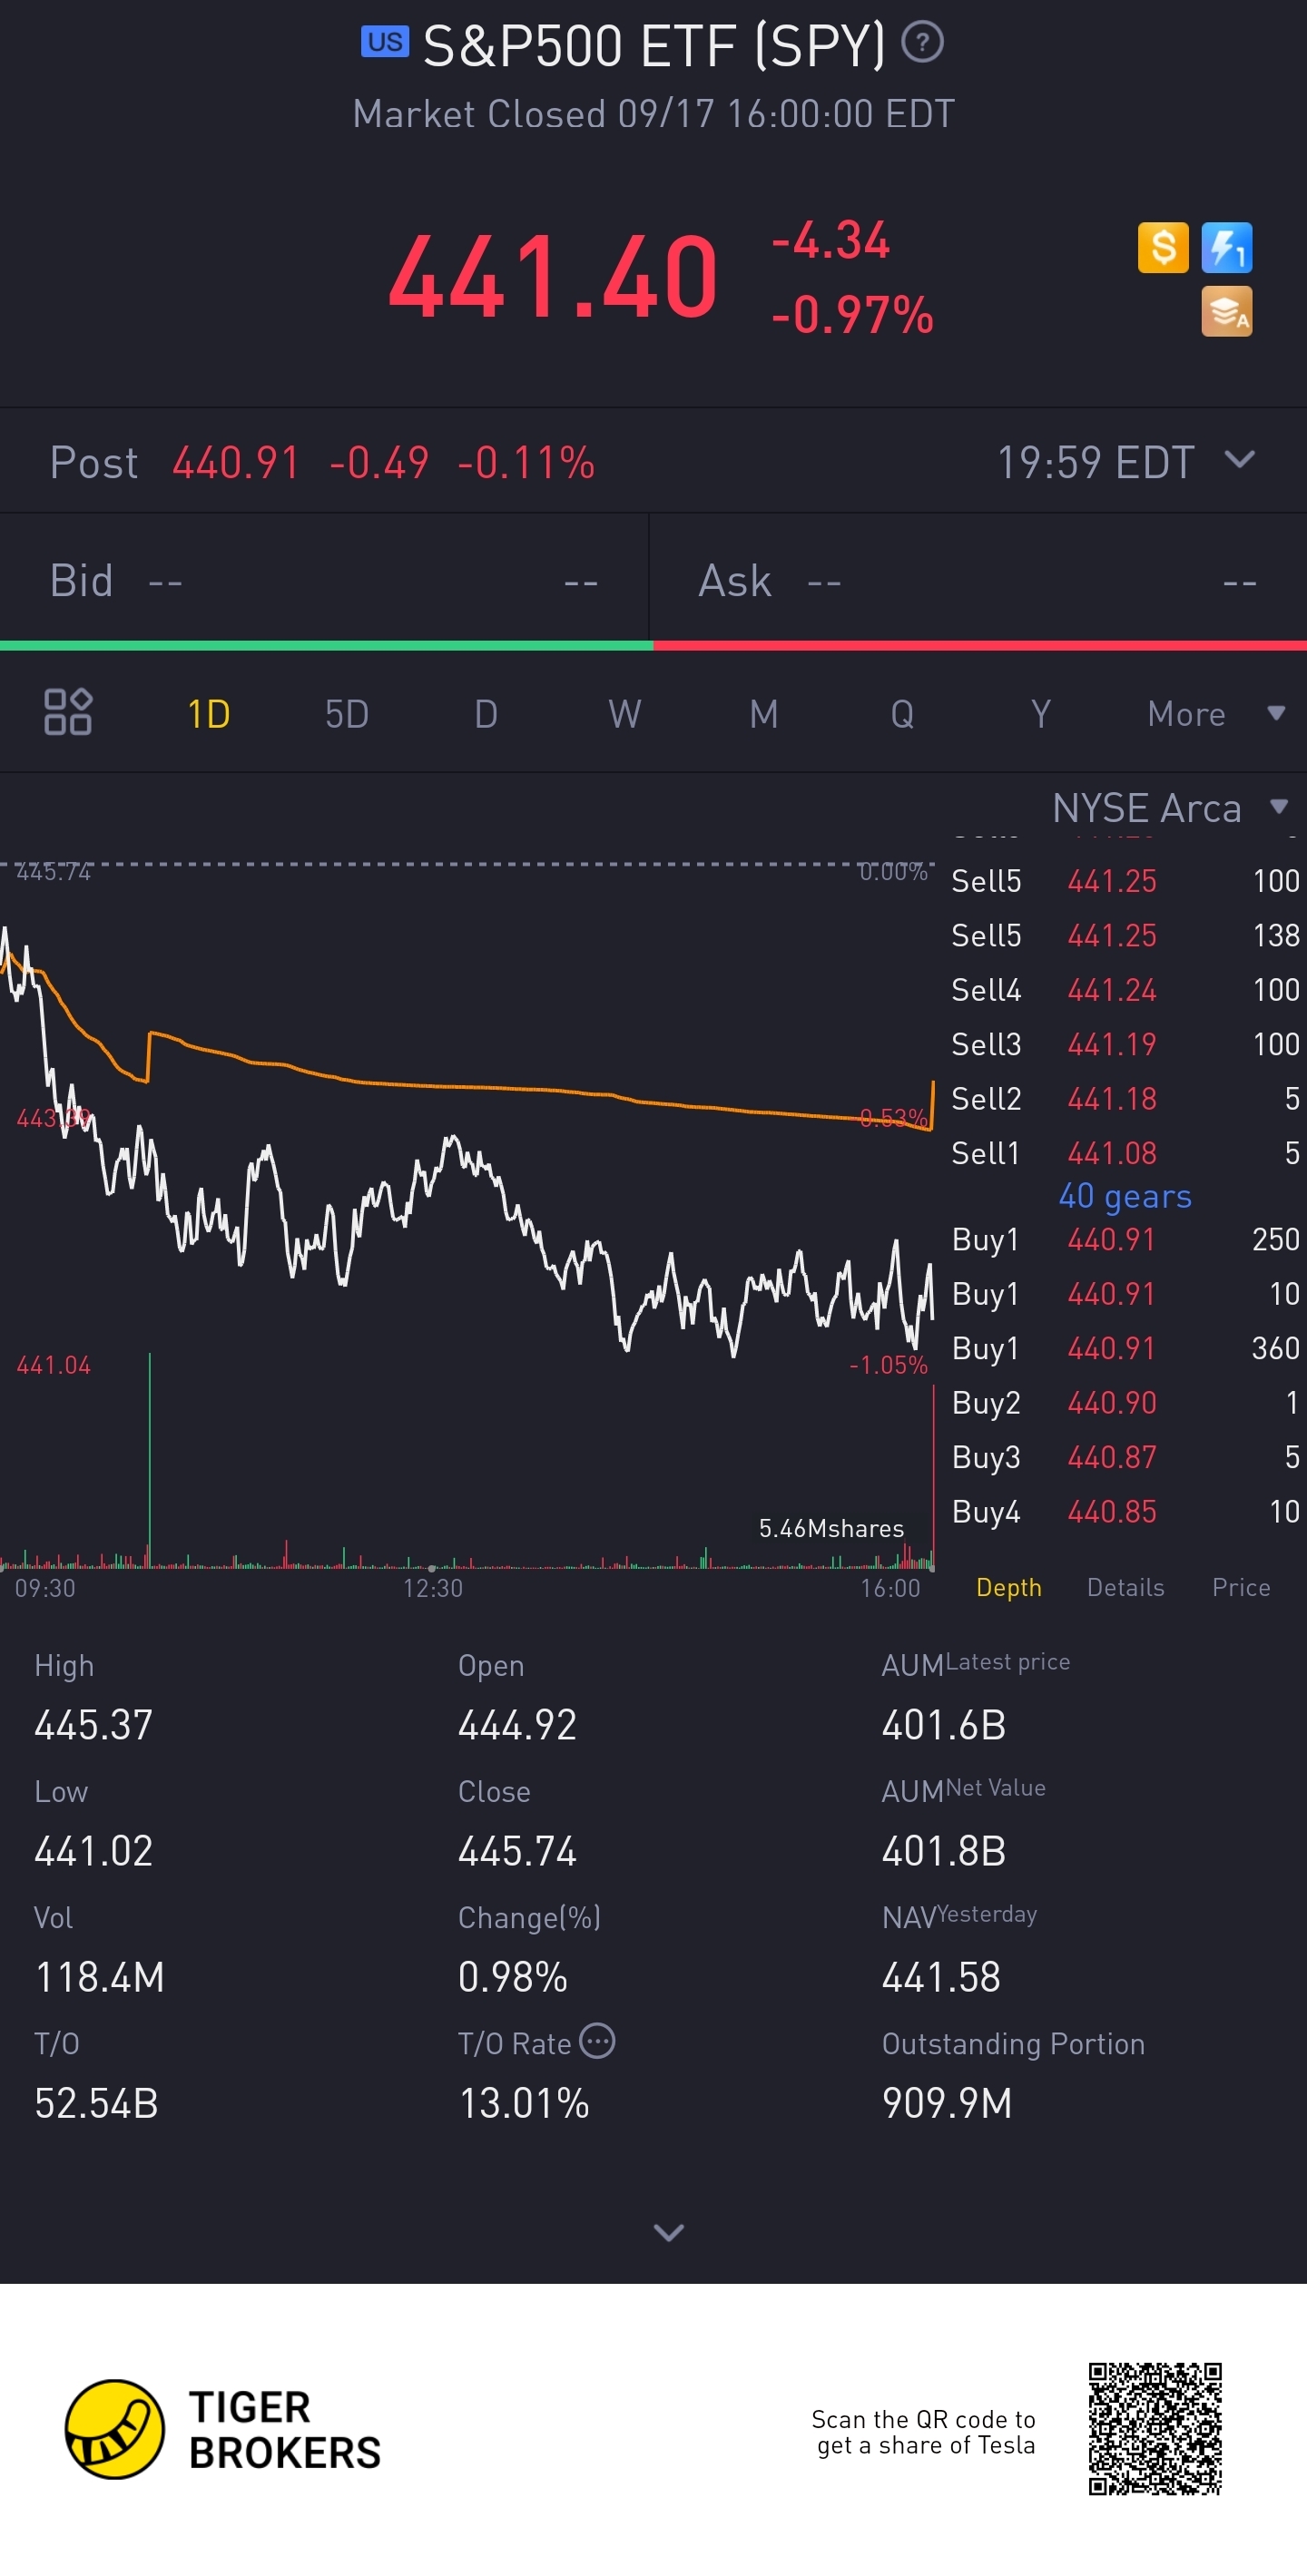Switch to the D daily chart
1307x2576 pixels.
click(x=486, y=714)
